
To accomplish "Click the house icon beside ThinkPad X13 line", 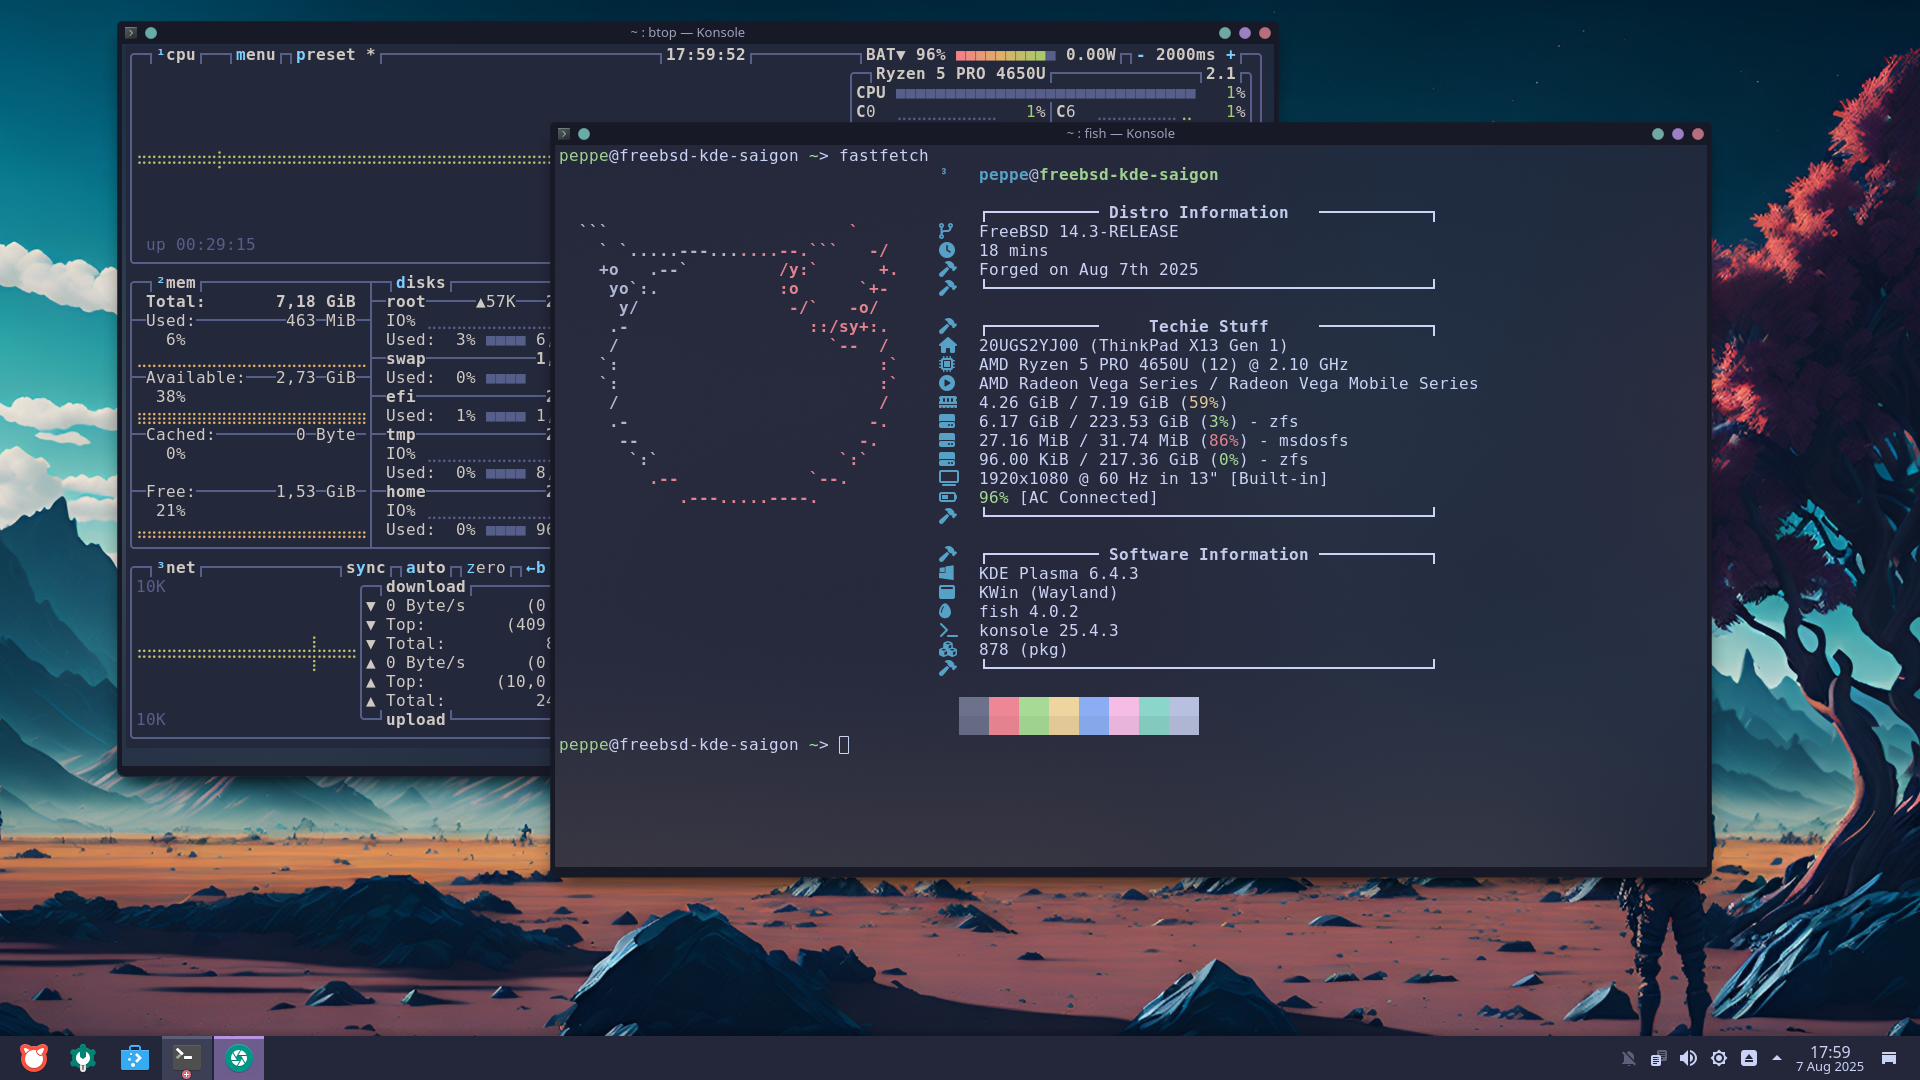I will click(x=947, y=345).
